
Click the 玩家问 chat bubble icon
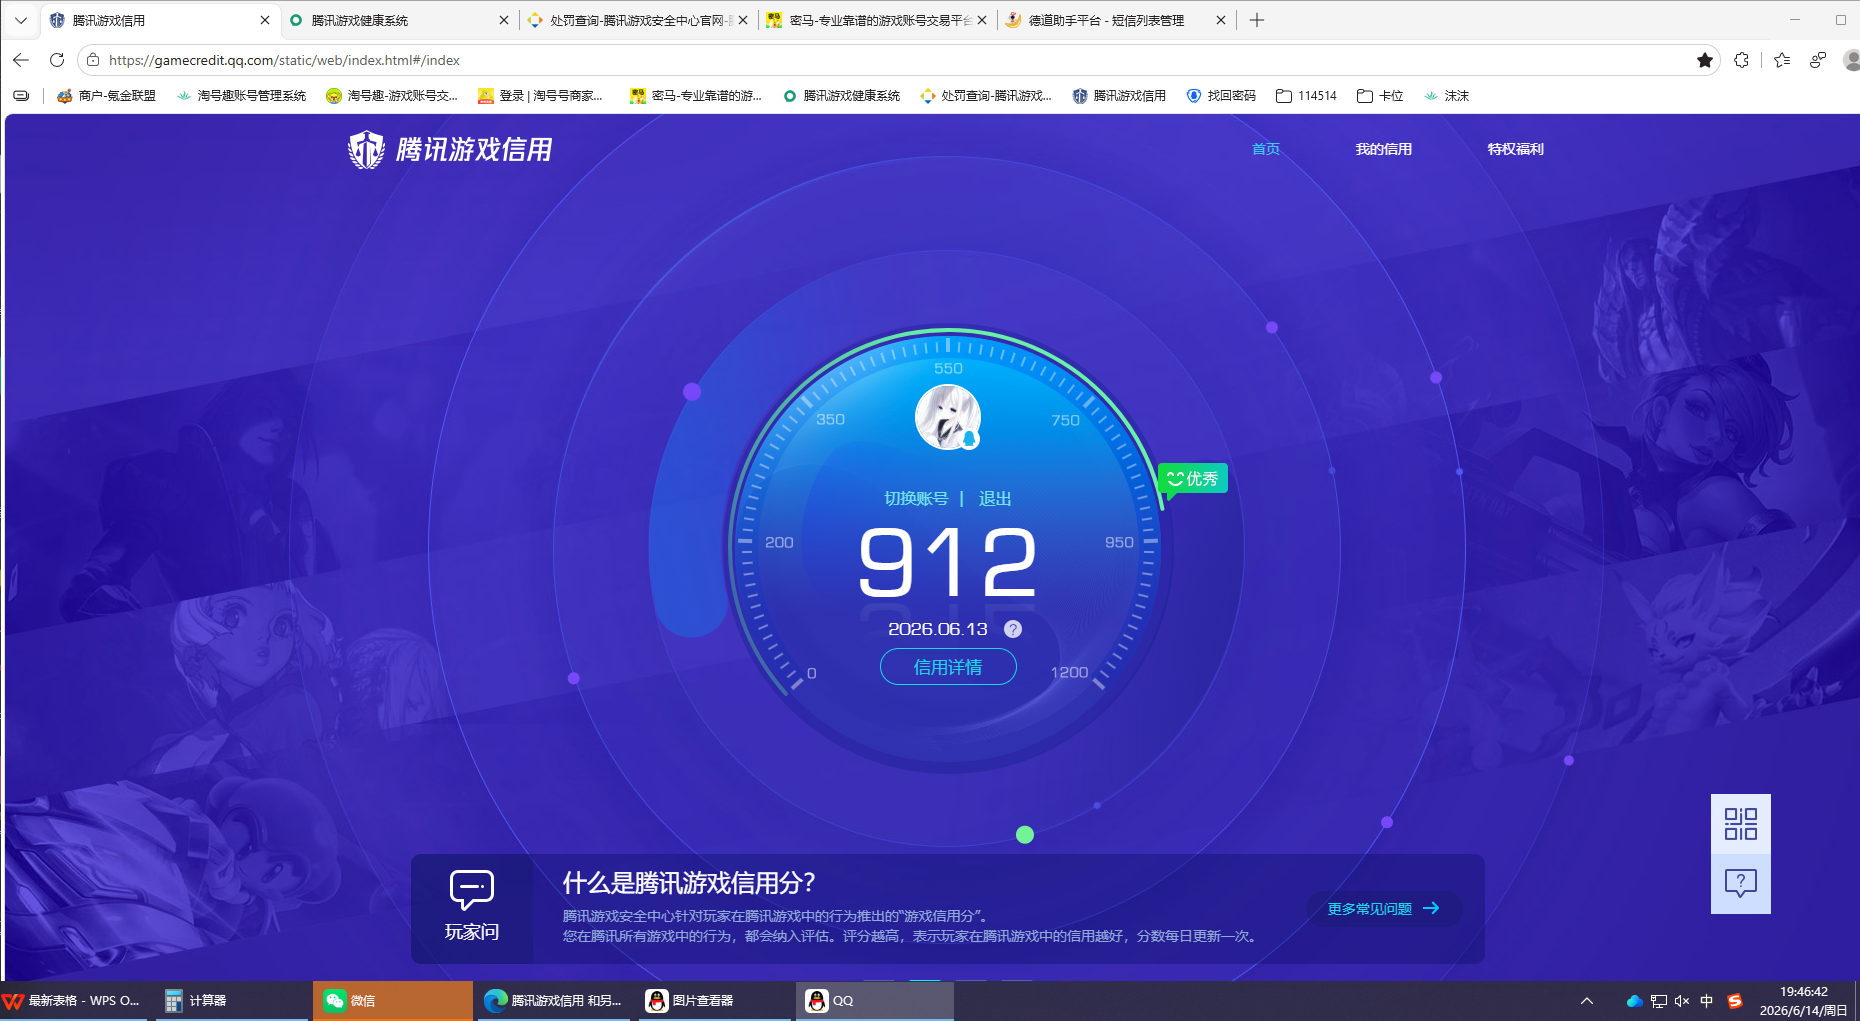pyautogui.click(x=472, y=889)
